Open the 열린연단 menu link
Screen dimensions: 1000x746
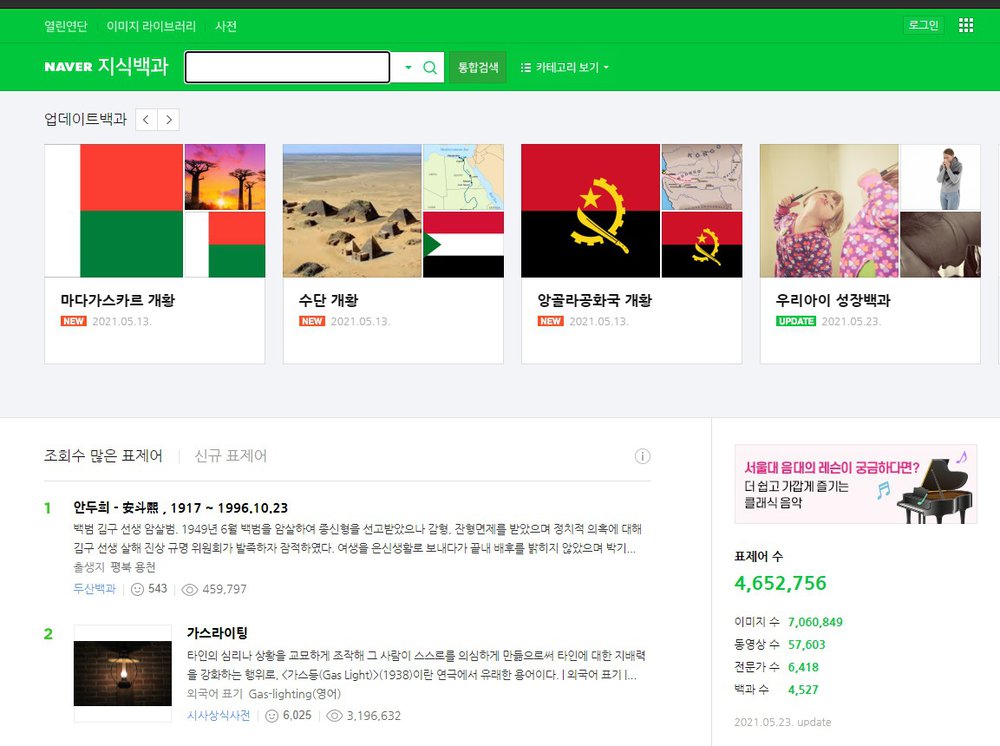click(x=66, y=26)
